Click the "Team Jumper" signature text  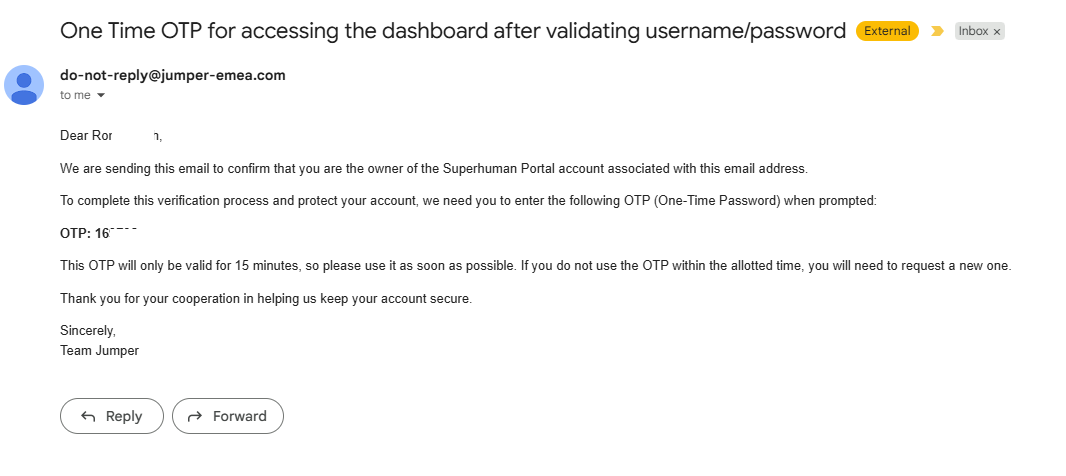click(99, 351)
